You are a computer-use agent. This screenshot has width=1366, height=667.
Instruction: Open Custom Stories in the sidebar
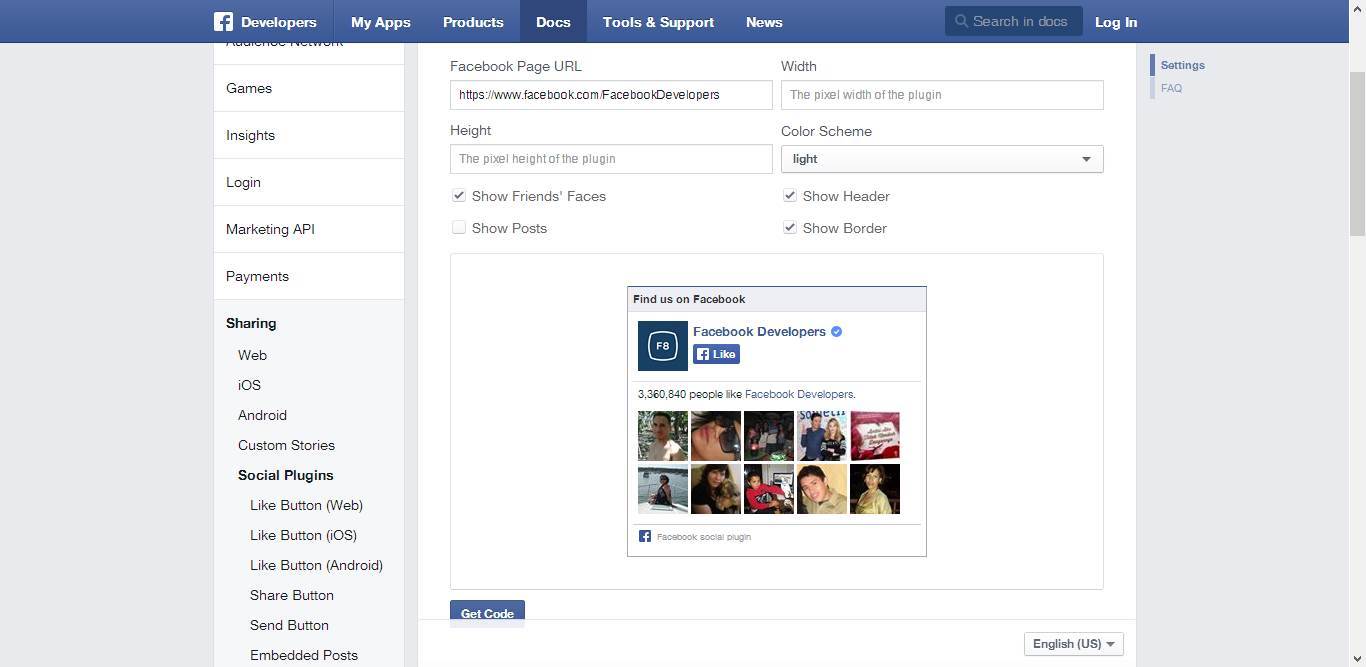(x=286, y=445)
